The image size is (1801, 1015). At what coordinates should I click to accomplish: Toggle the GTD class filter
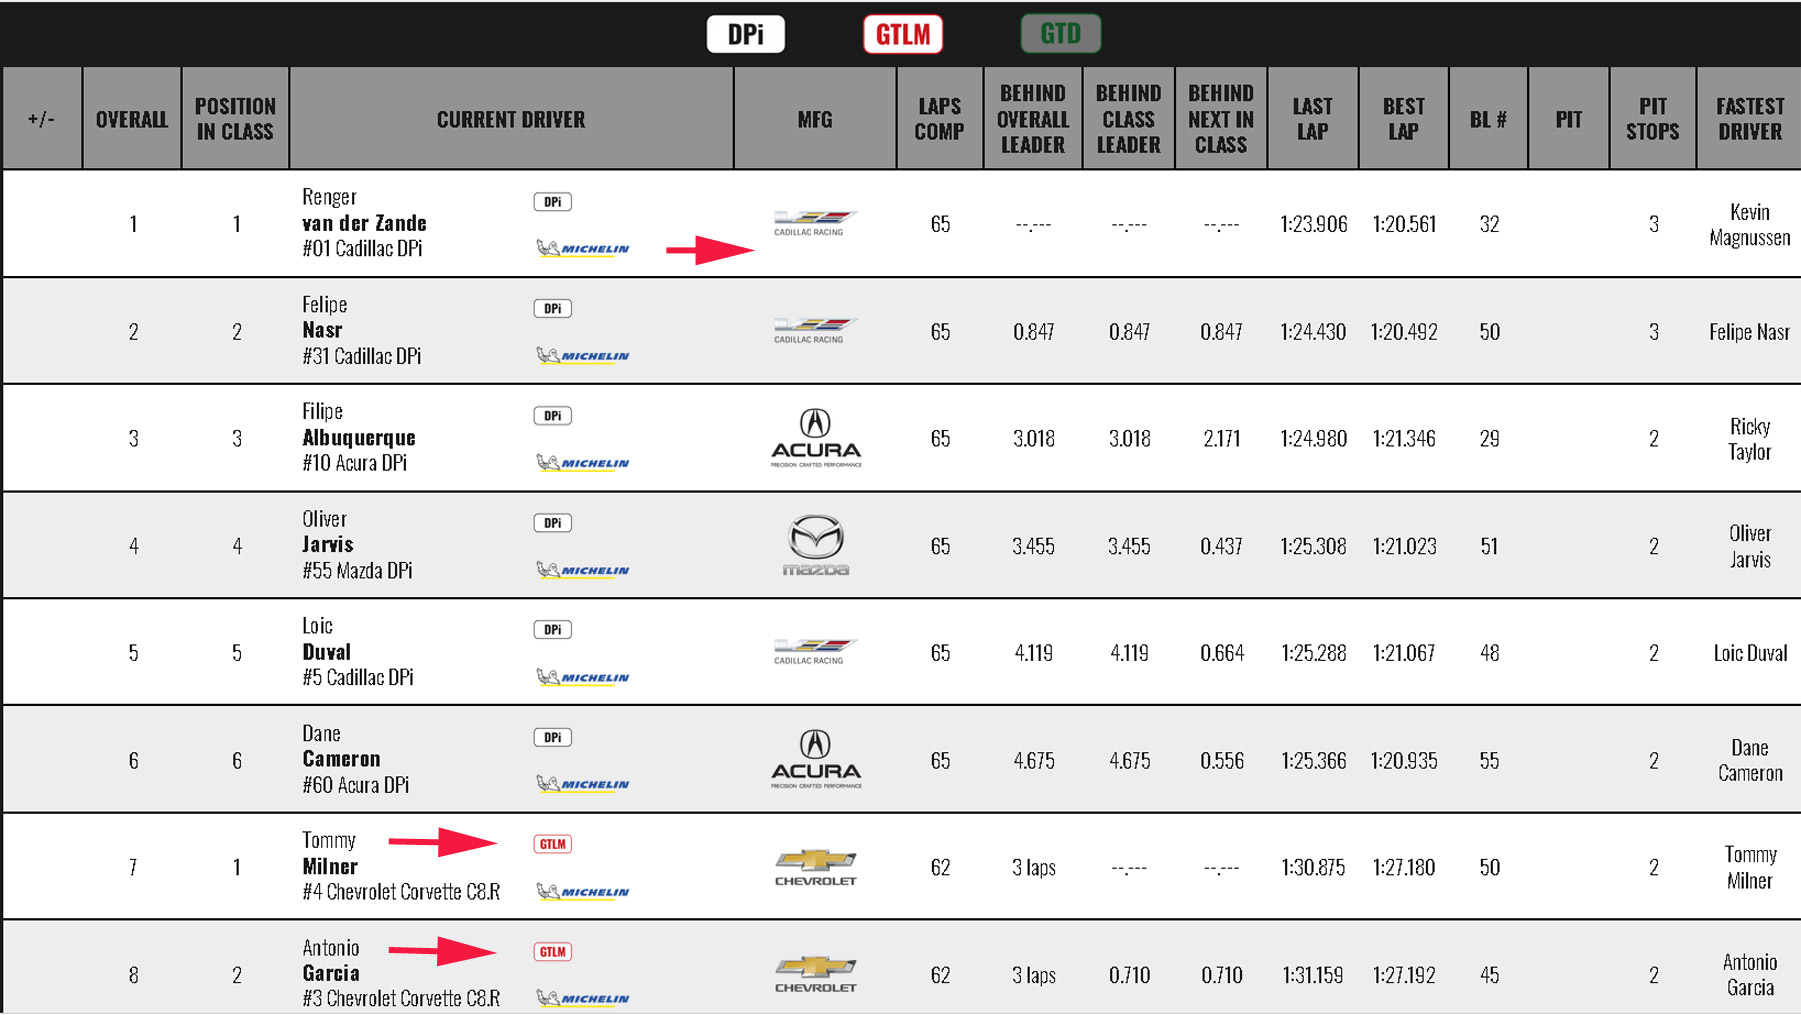(x=1060, y=34)
